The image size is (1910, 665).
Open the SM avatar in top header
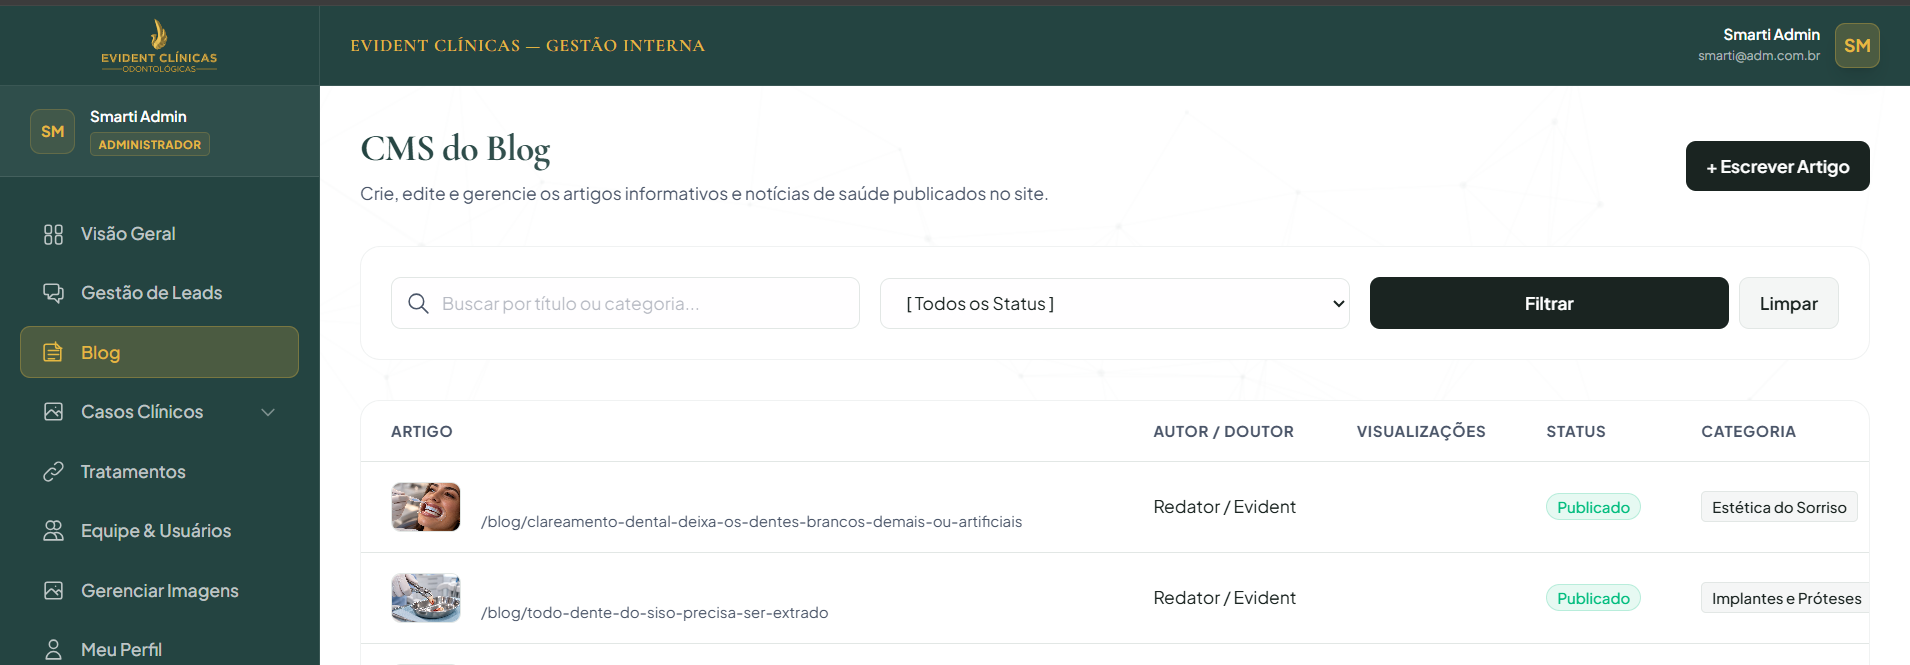tap(1857, 45)
